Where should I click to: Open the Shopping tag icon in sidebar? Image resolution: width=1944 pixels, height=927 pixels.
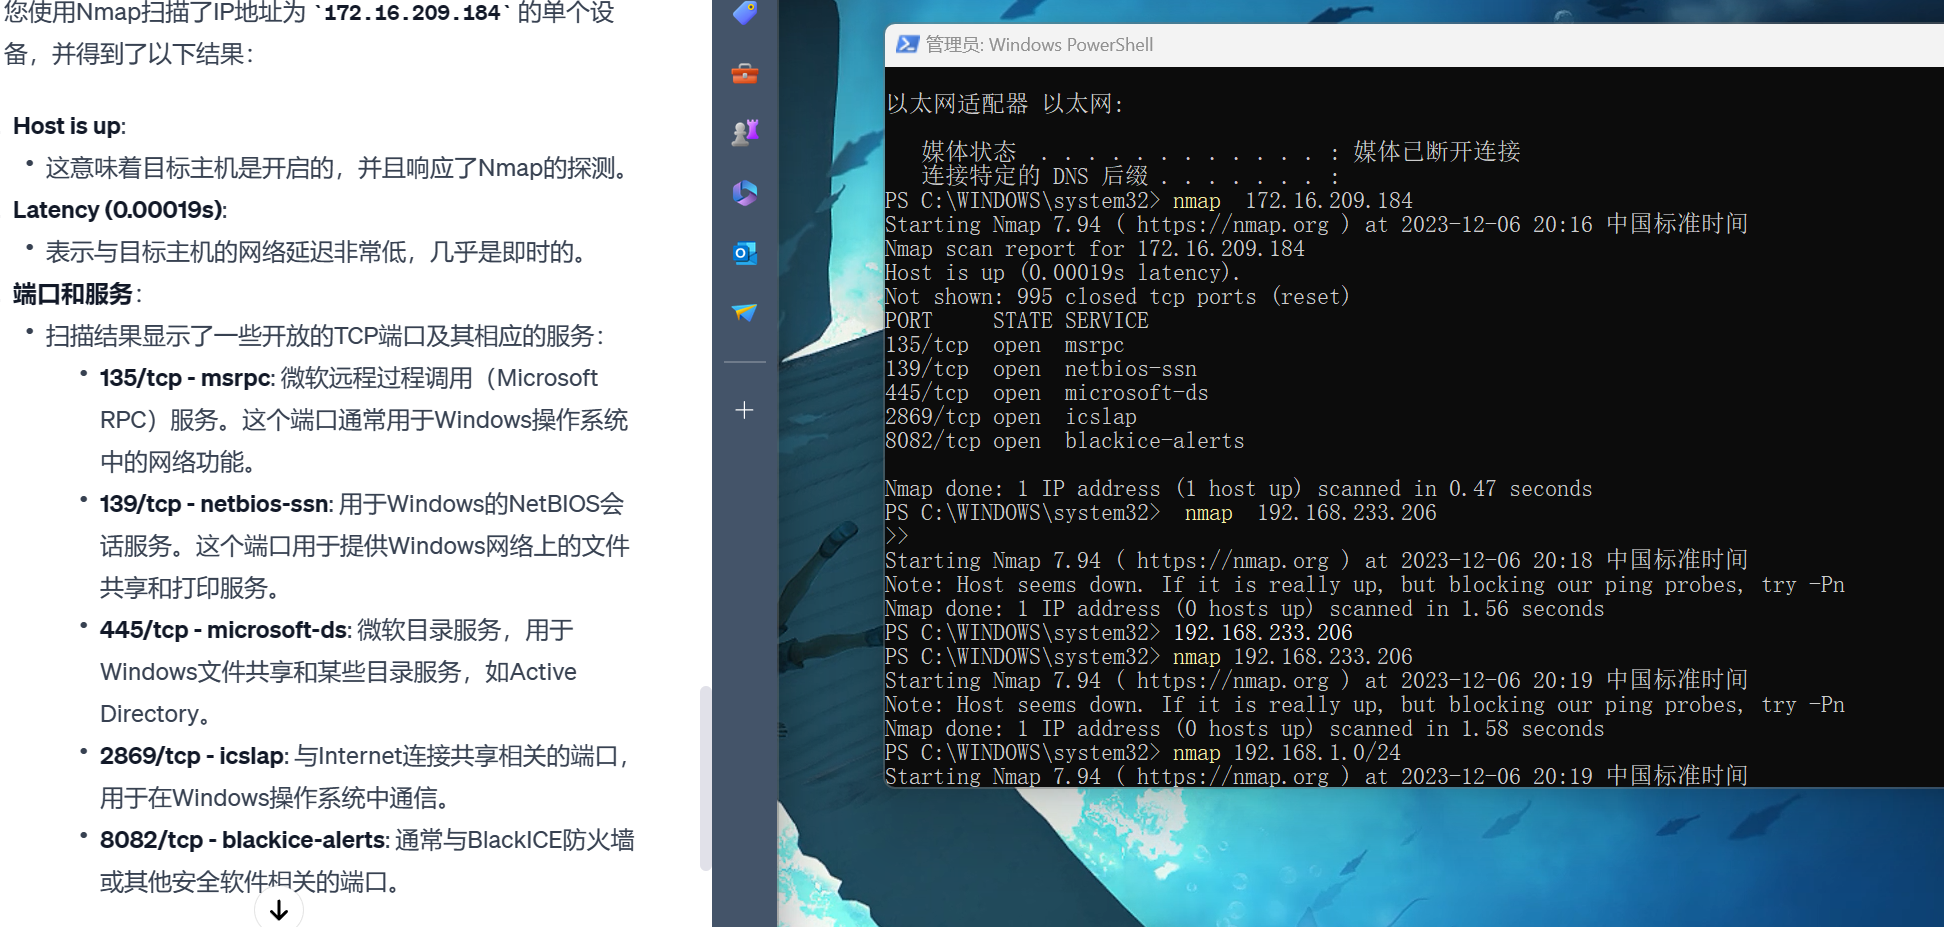(745, 12)
